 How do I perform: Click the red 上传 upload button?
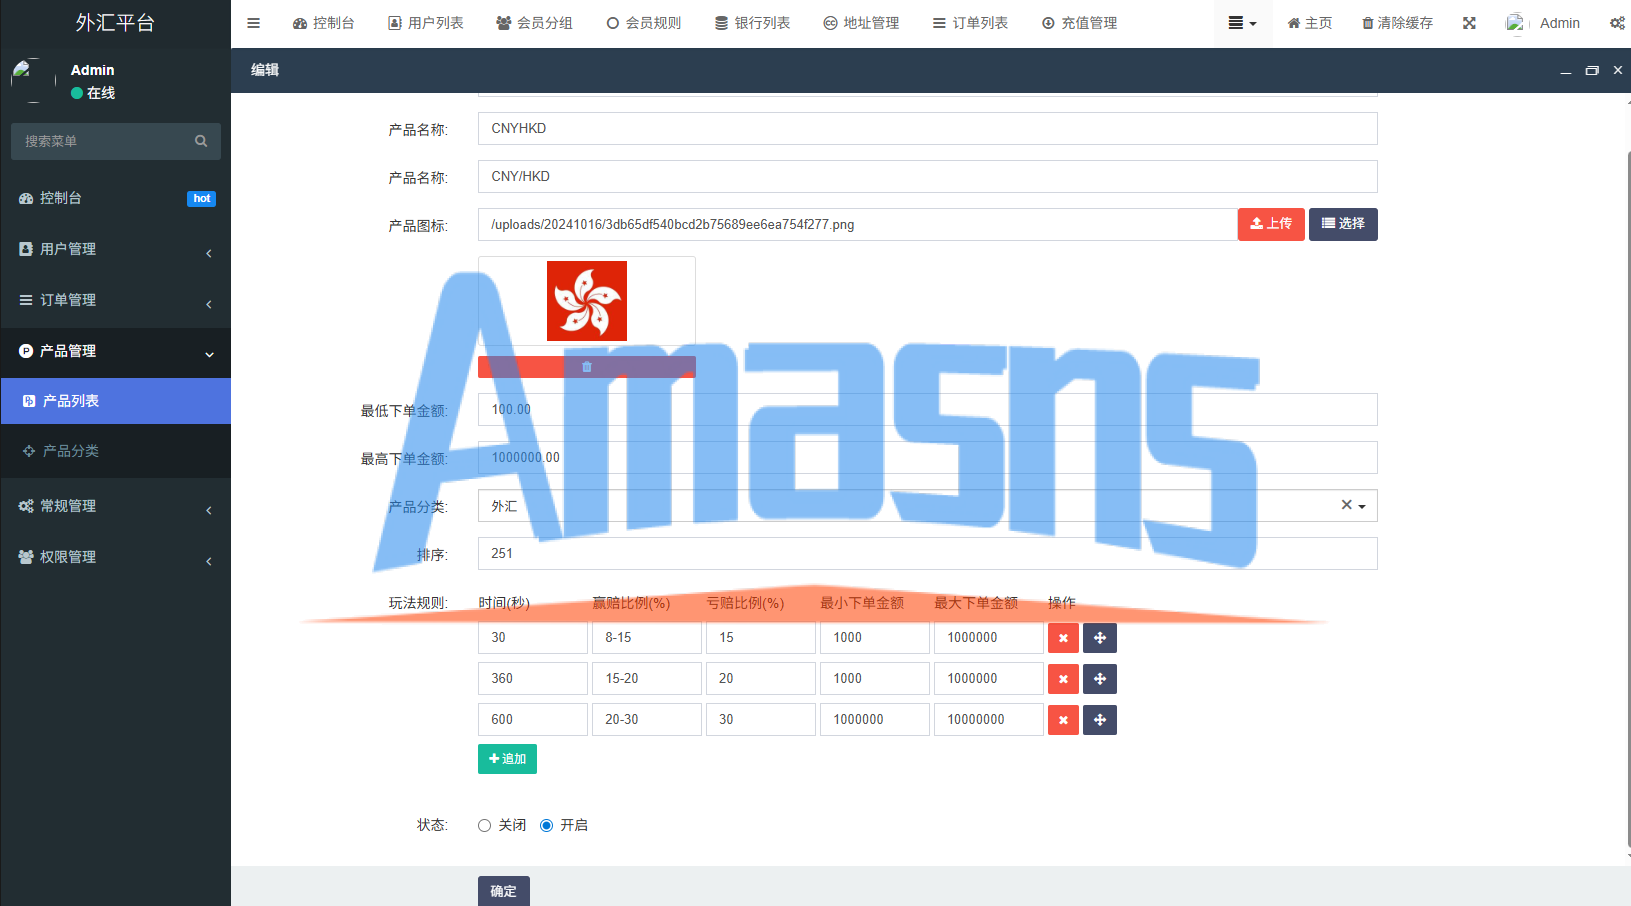1271,224
